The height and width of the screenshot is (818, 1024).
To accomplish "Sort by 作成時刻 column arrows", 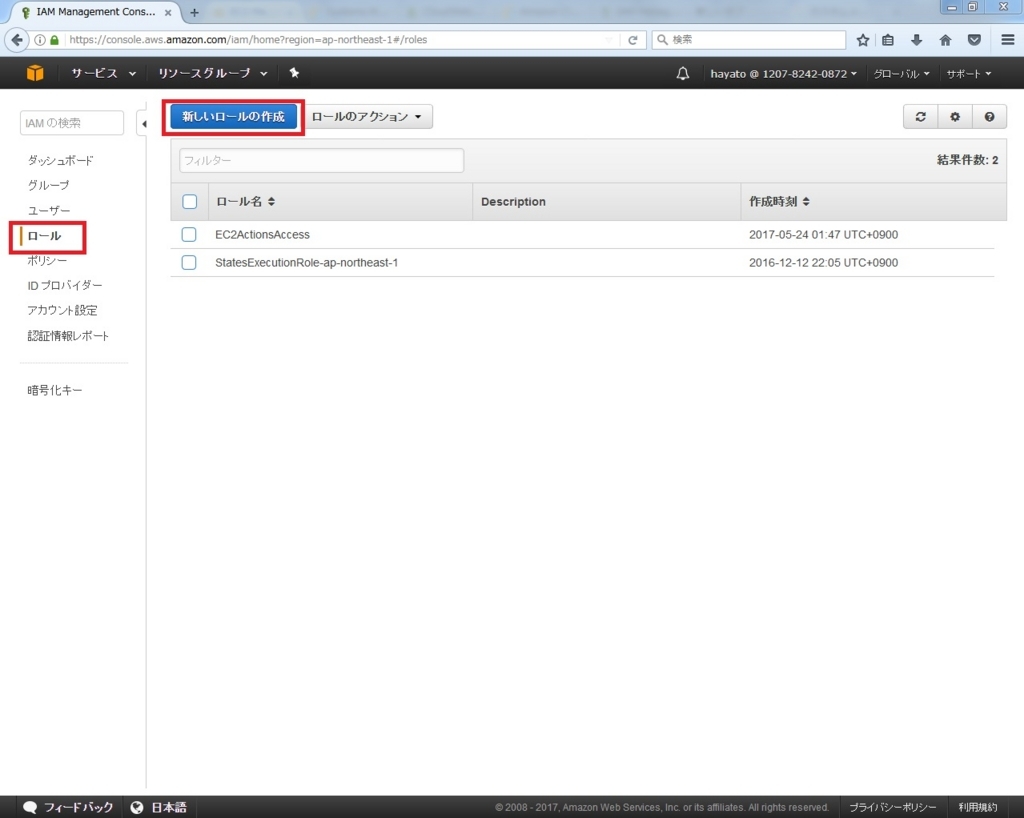I will 806,202.
